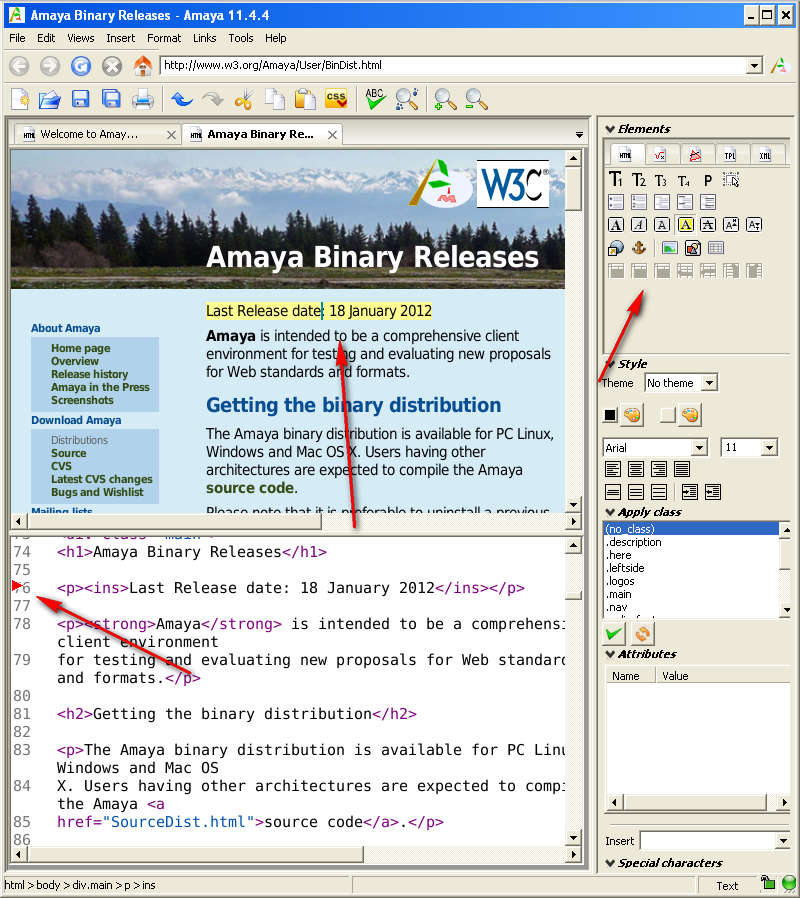The width and height of the screenshot is (800, 898).
Task: Click the scissors Cut icon
Action: pyautogui.click(x=243, y=99)
